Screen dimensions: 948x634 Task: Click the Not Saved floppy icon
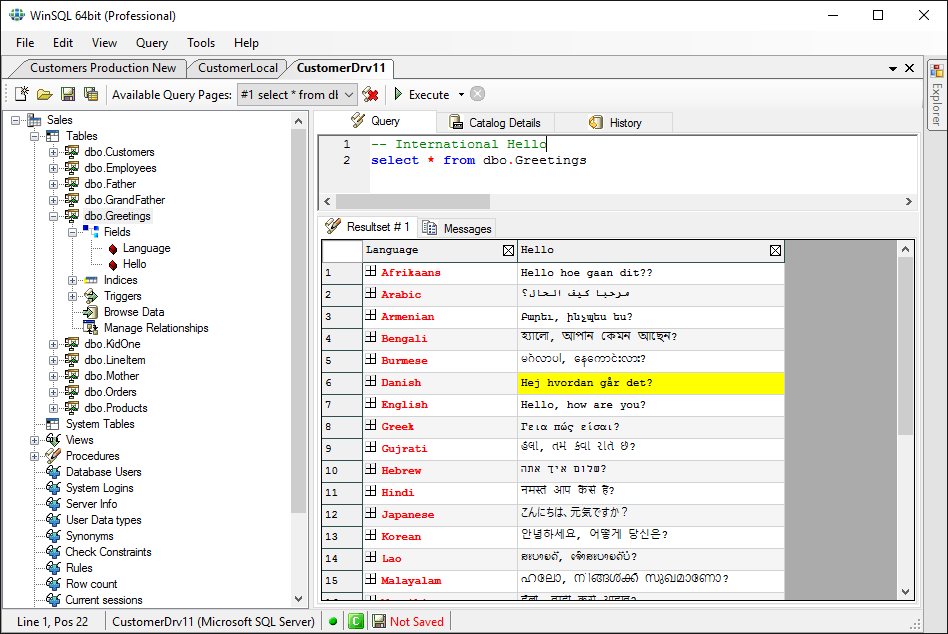(379, 621)
